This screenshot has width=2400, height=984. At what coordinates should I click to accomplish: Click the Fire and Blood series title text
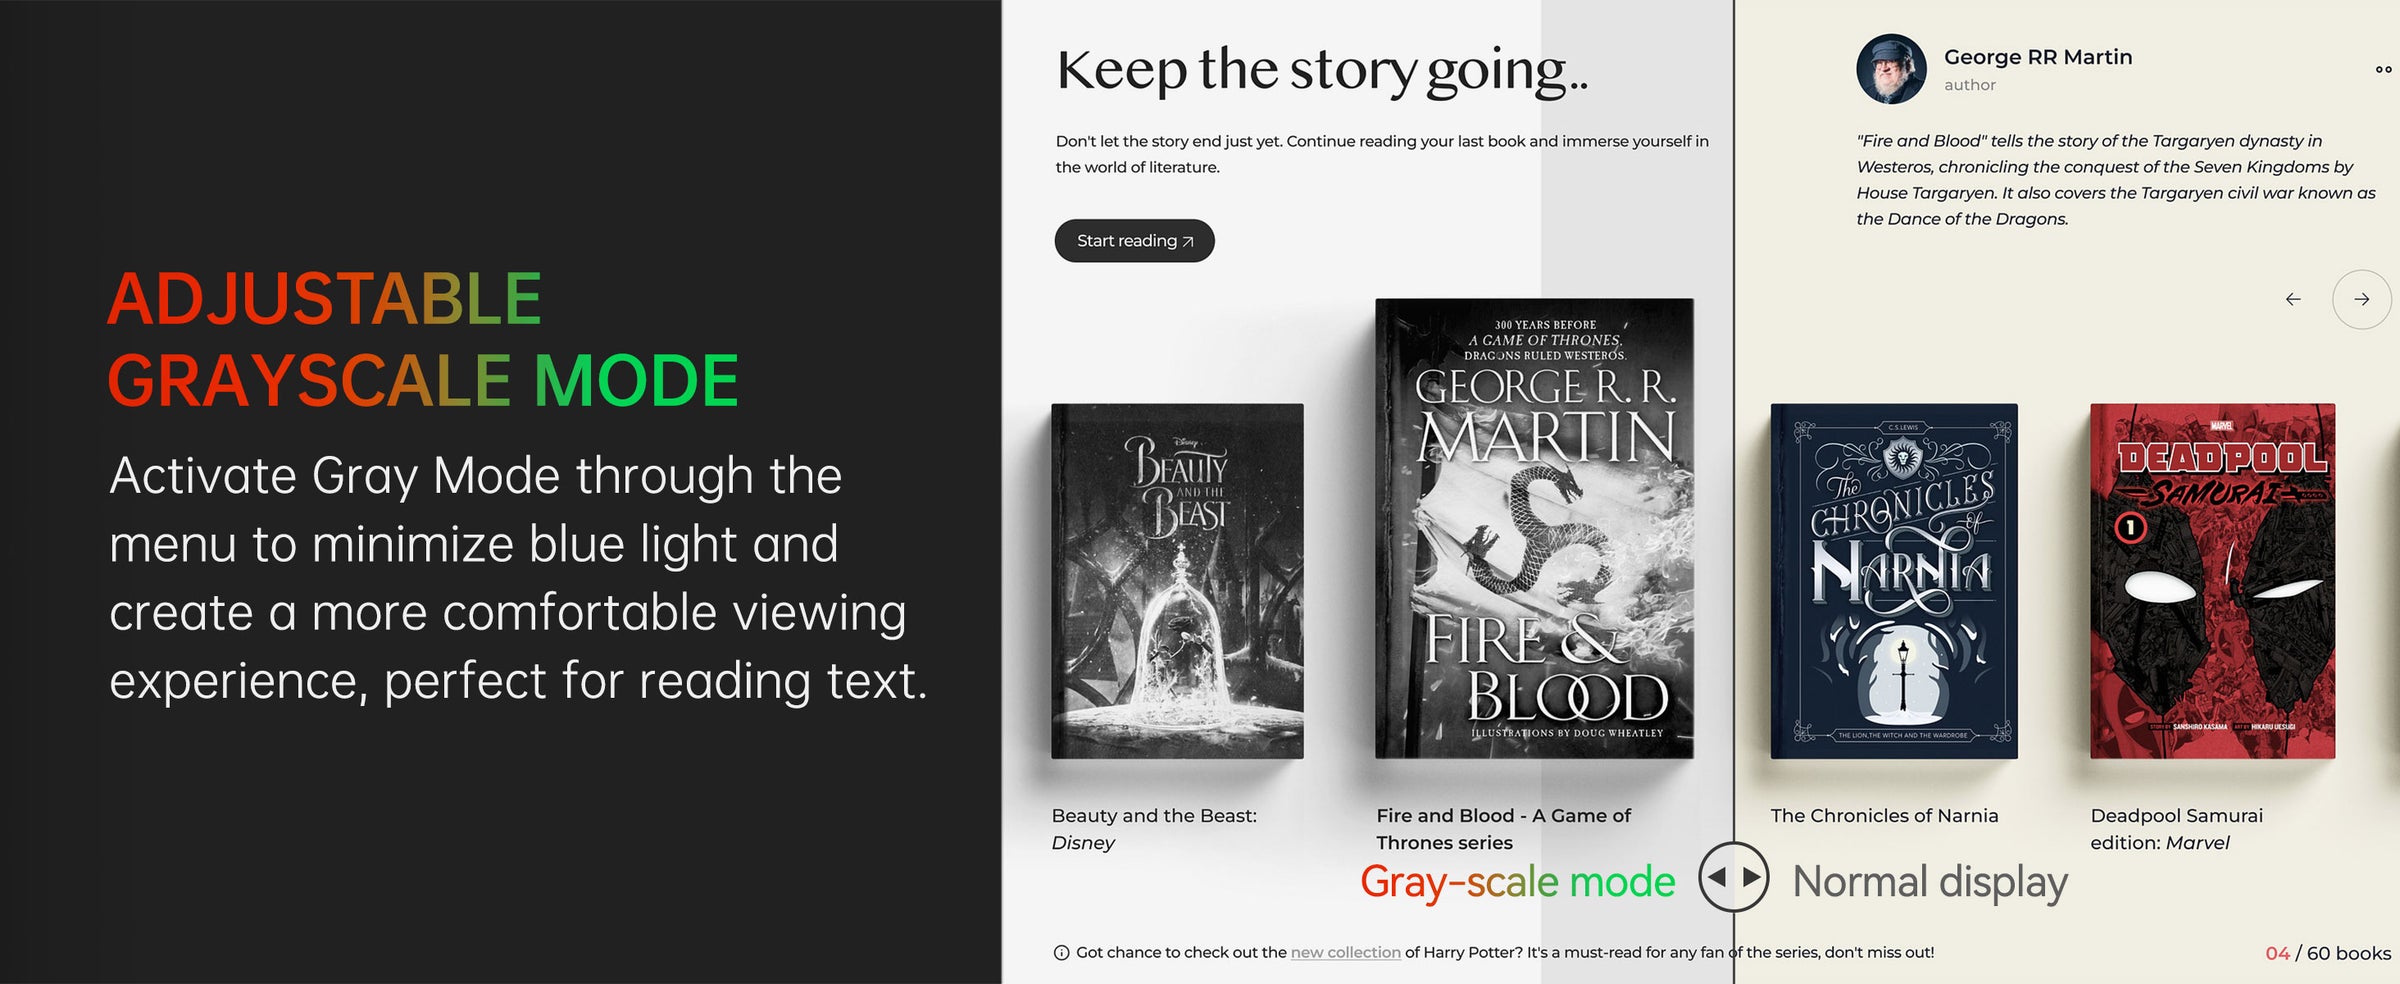click(1503, 829)
